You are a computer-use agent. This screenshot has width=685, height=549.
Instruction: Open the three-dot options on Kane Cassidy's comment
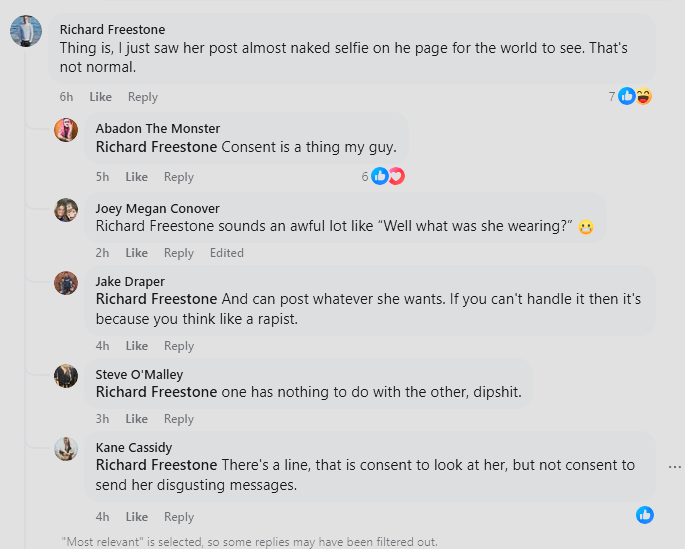(674, 467)
